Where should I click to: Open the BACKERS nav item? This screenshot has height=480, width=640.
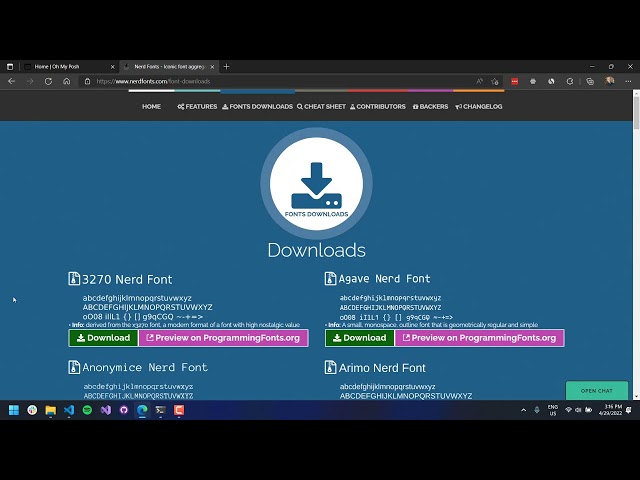pyautogui.click(x=430, y=107)
